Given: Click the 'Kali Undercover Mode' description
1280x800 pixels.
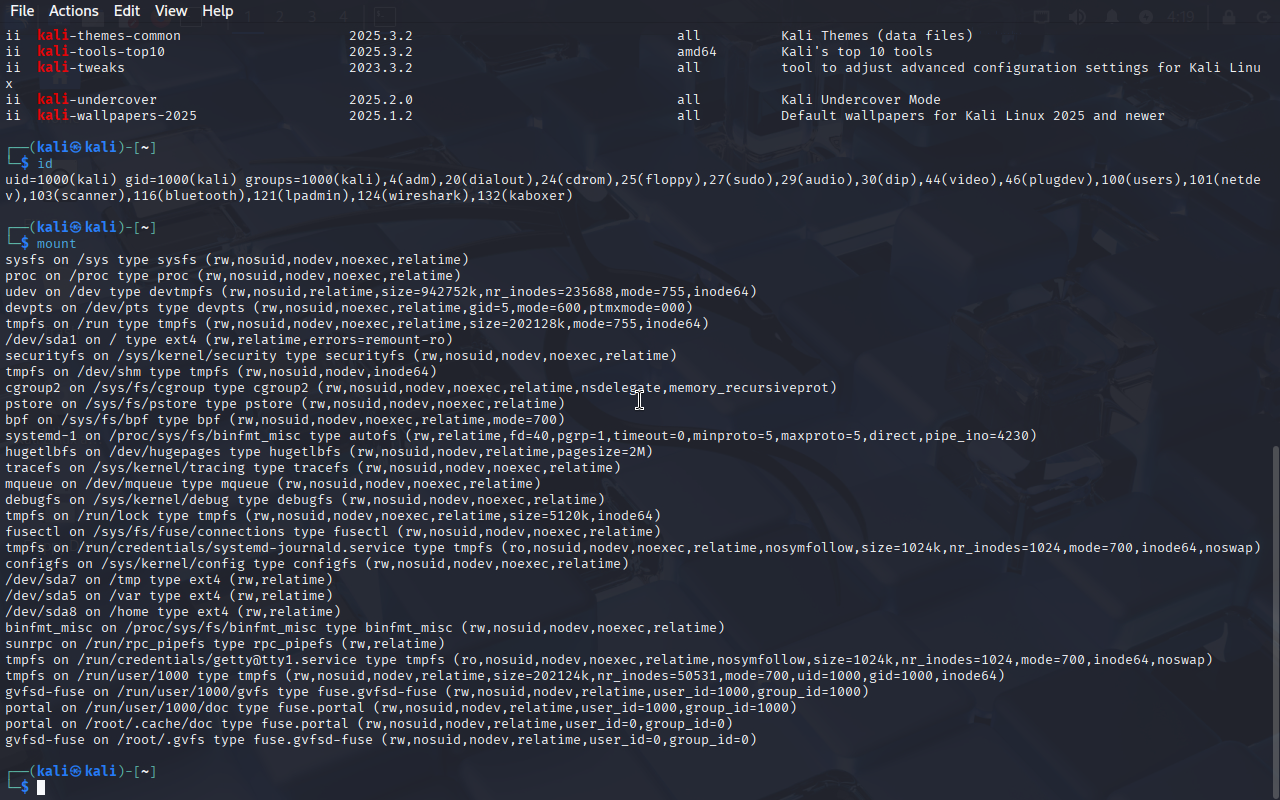Looking at the screenshot, I should coord(861,100).
